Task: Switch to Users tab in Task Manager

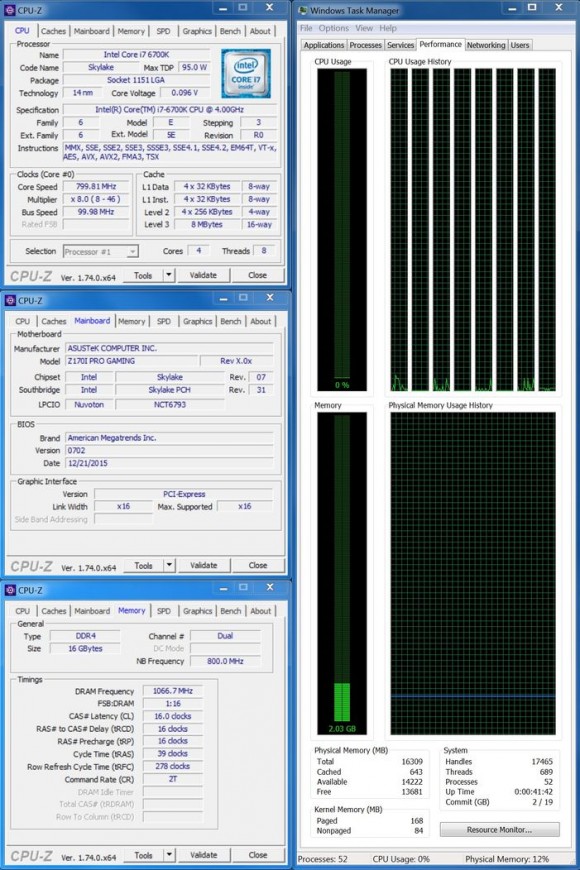Action: point(520,45)
